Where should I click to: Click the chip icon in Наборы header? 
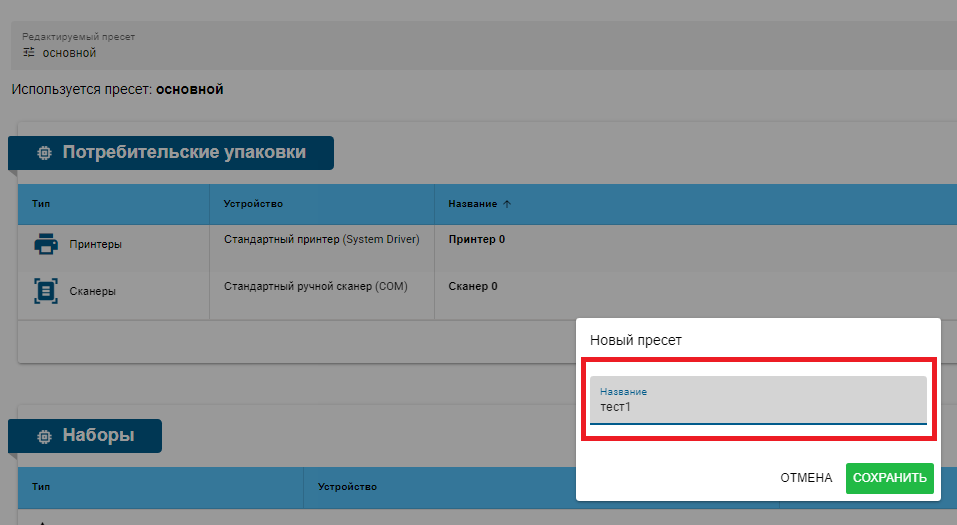coord(43,436)
